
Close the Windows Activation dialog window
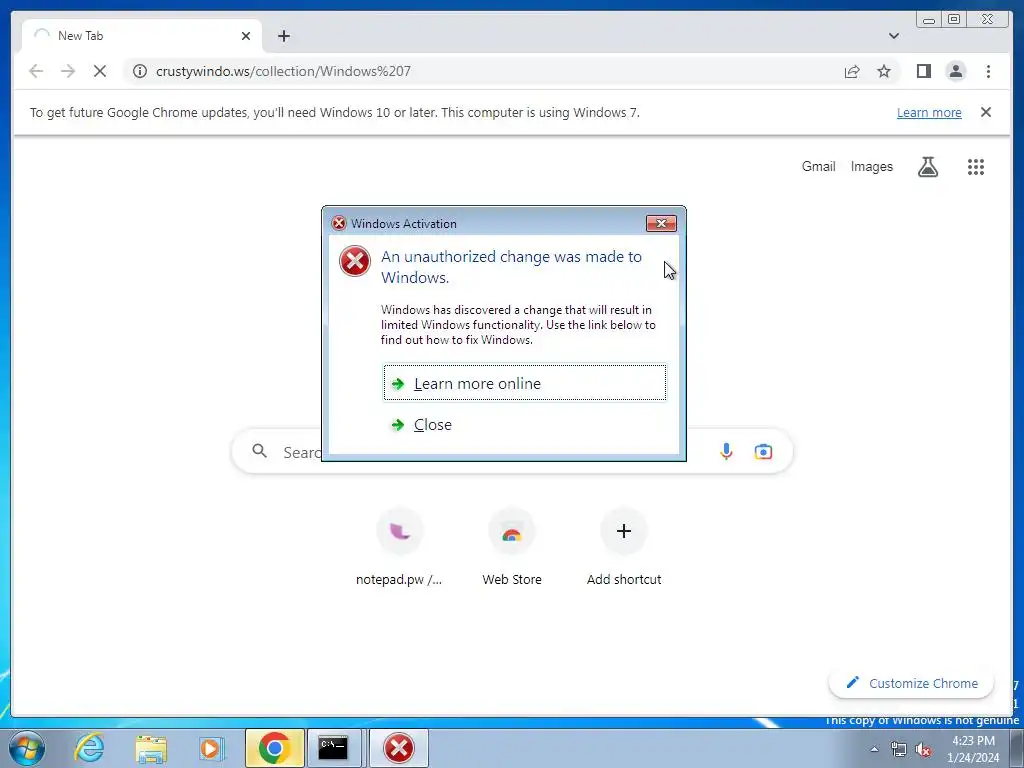661,223
